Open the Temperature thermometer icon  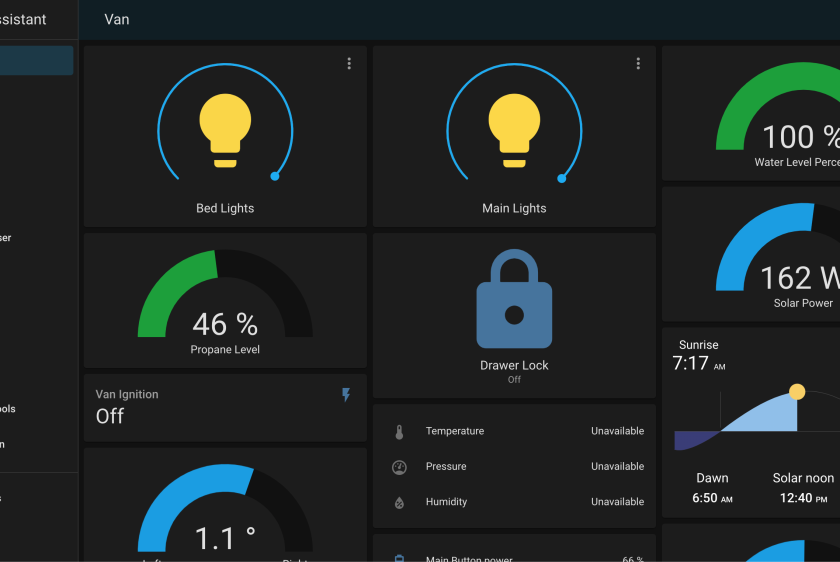coord(399,432)
